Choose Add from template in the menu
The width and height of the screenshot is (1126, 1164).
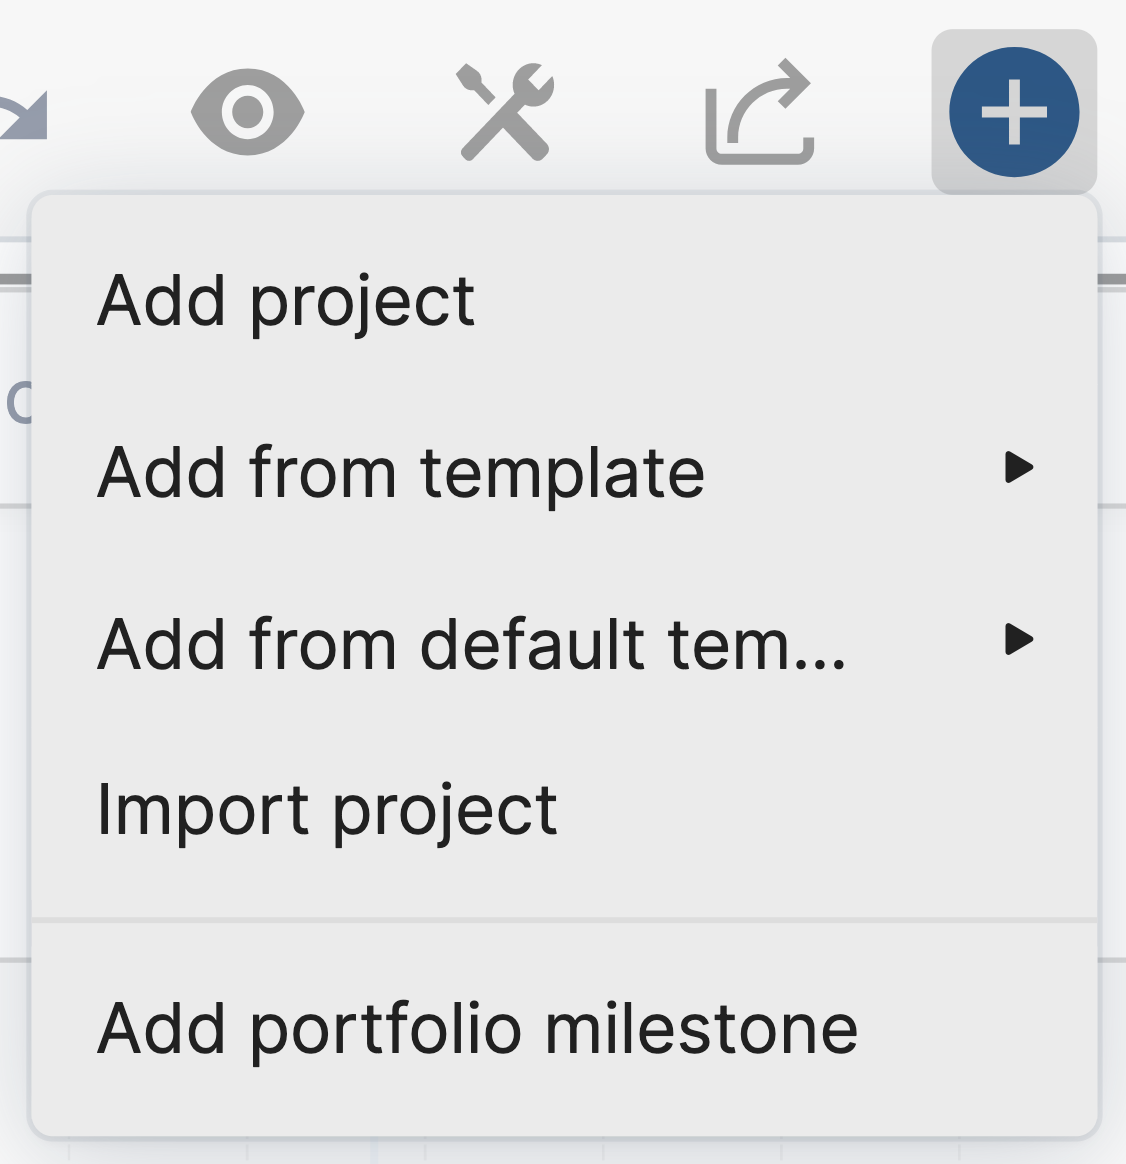(401, 472)
